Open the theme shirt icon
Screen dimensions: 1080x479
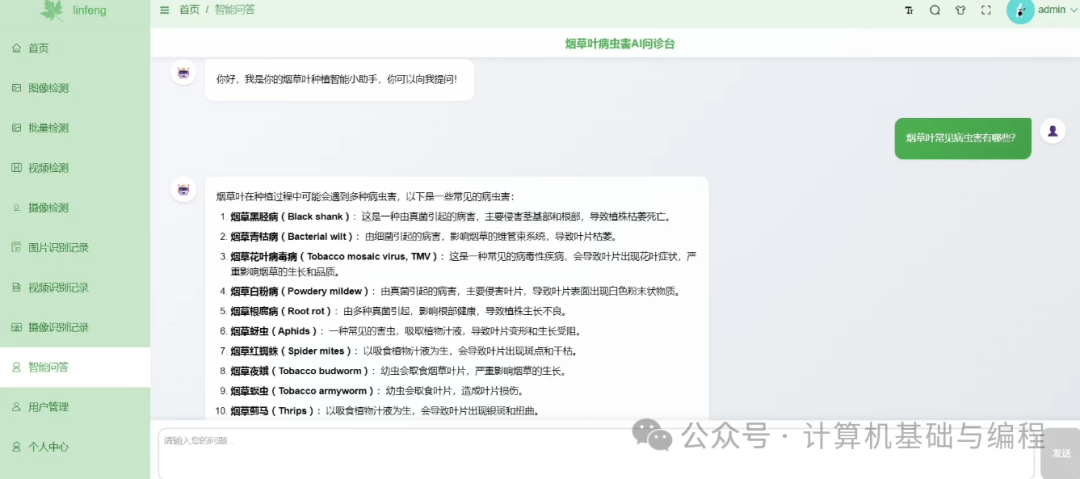(960, 10)
